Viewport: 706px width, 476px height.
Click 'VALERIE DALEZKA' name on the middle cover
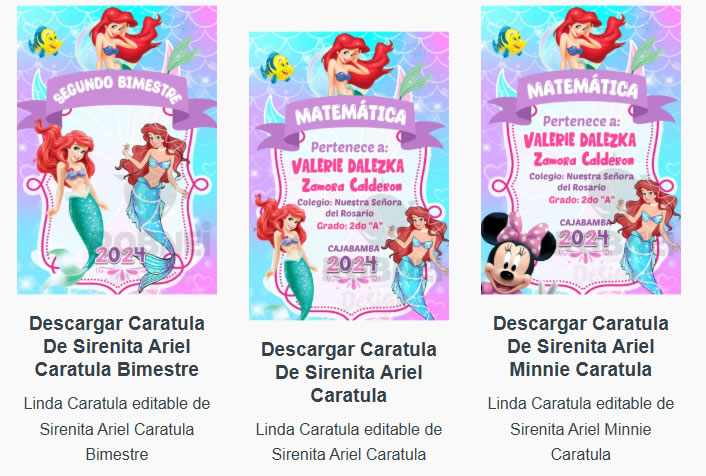[x=348, y=166]
